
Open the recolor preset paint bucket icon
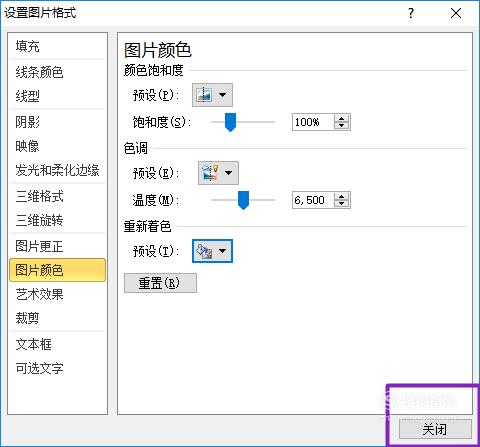click(x=204, y=251)
